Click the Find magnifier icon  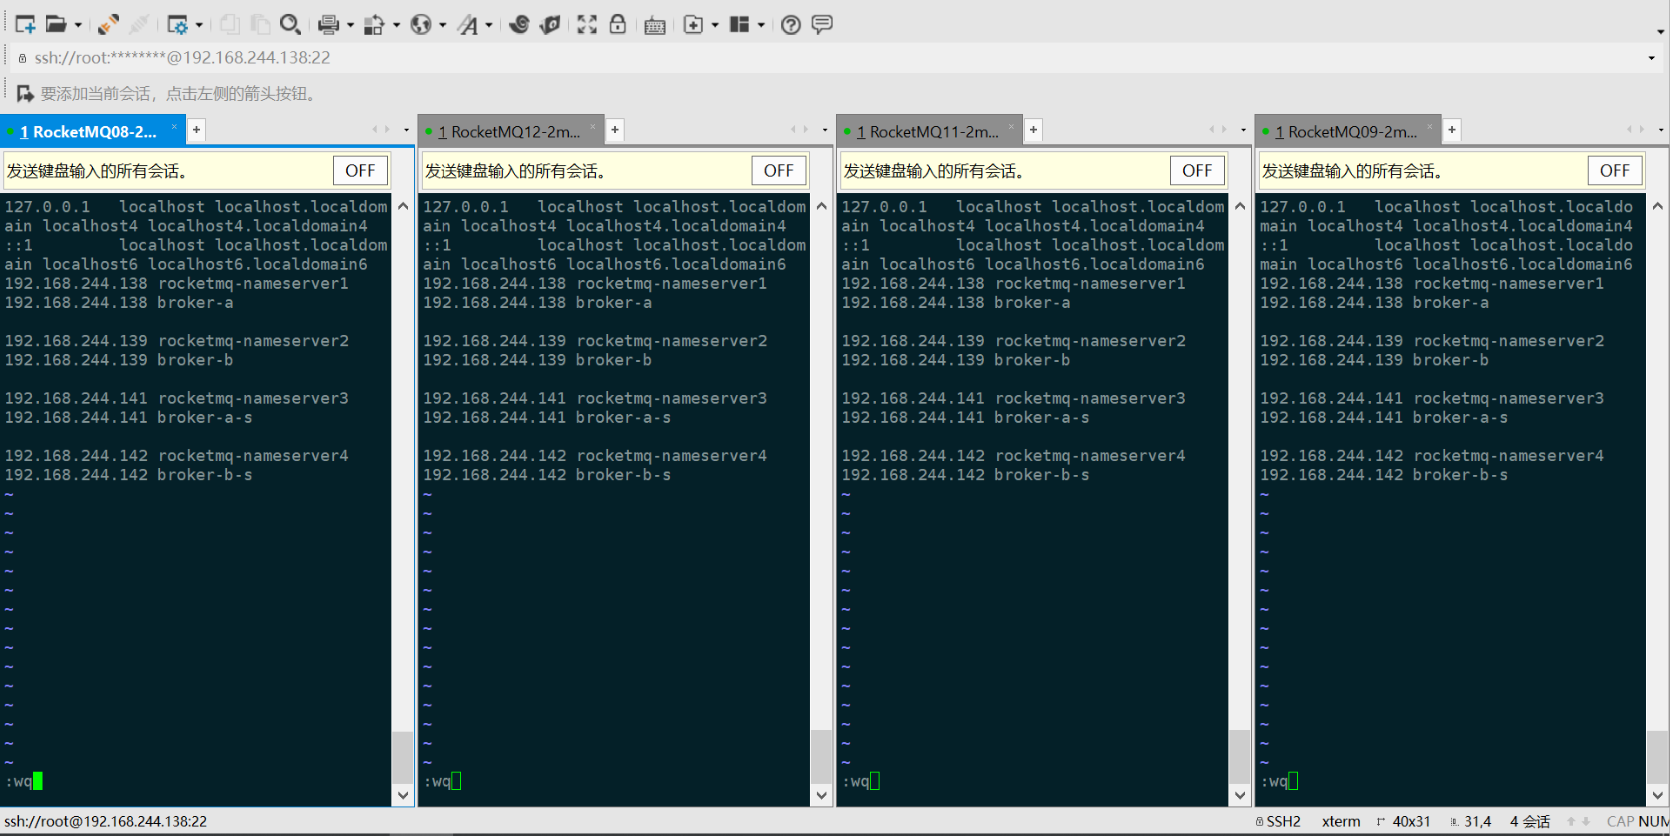click(290, 24)
